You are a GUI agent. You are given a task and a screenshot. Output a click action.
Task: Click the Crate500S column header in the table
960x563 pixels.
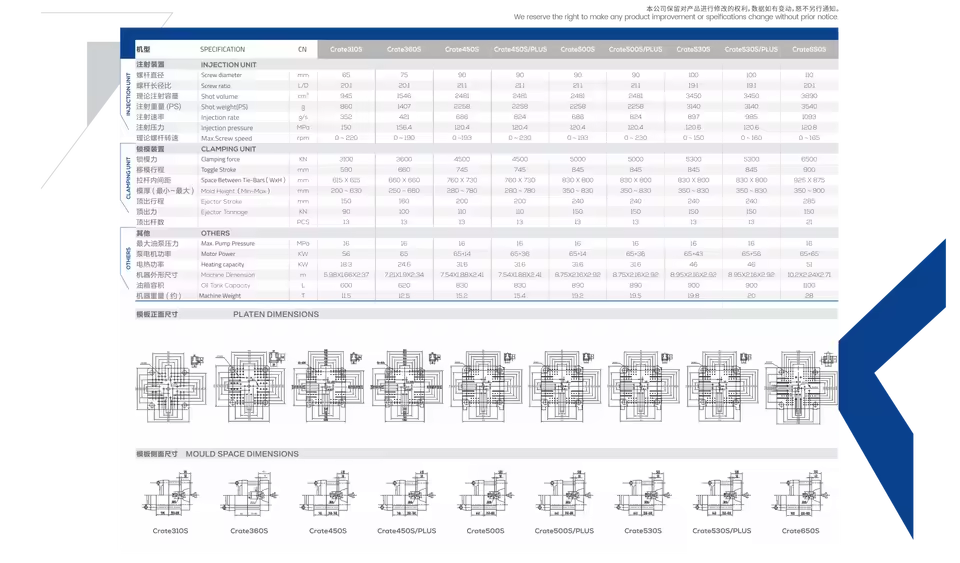click(x=577, y=50)
